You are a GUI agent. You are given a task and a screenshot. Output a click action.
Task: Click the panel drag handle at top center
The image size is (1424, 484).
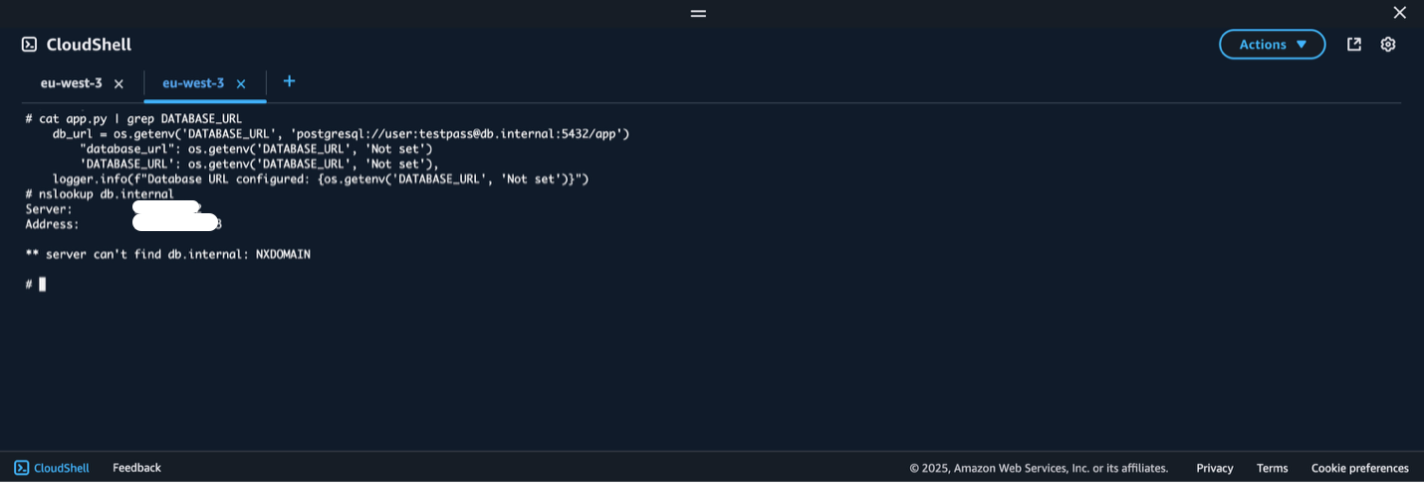(x=698, y=13)
